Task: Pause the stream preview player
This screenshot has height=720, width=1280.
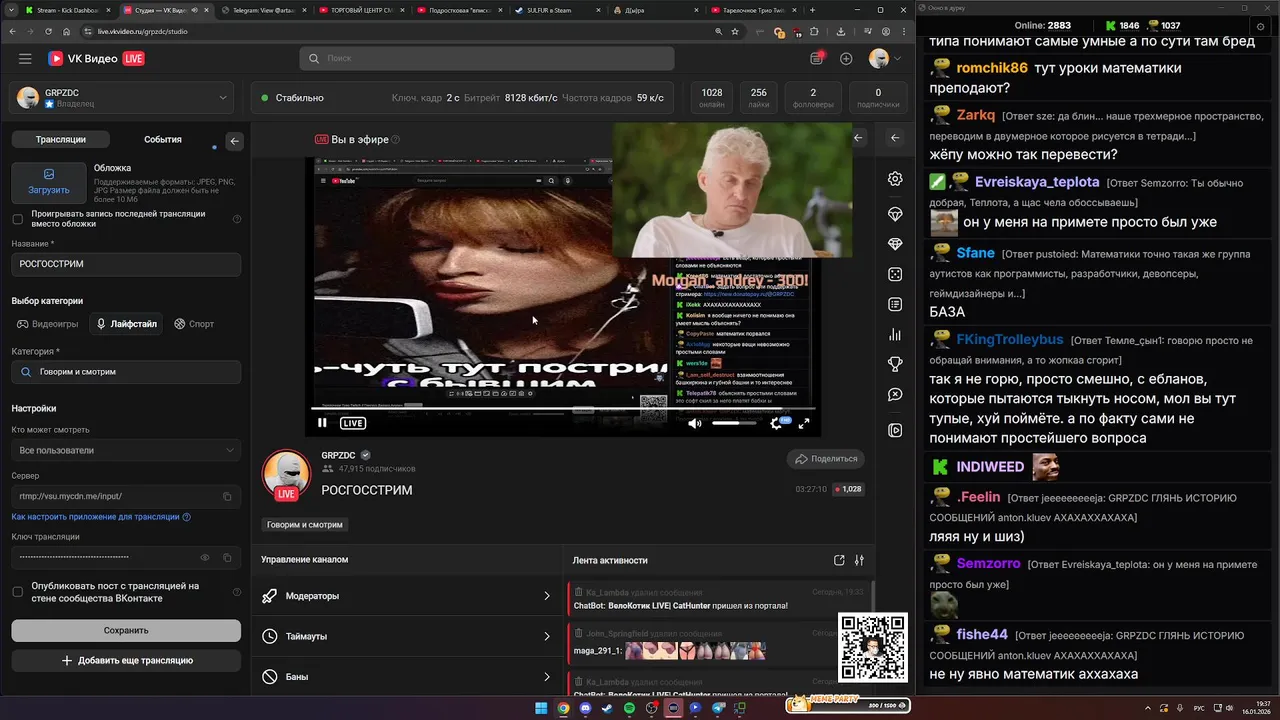Action: (x=322, y=423)
